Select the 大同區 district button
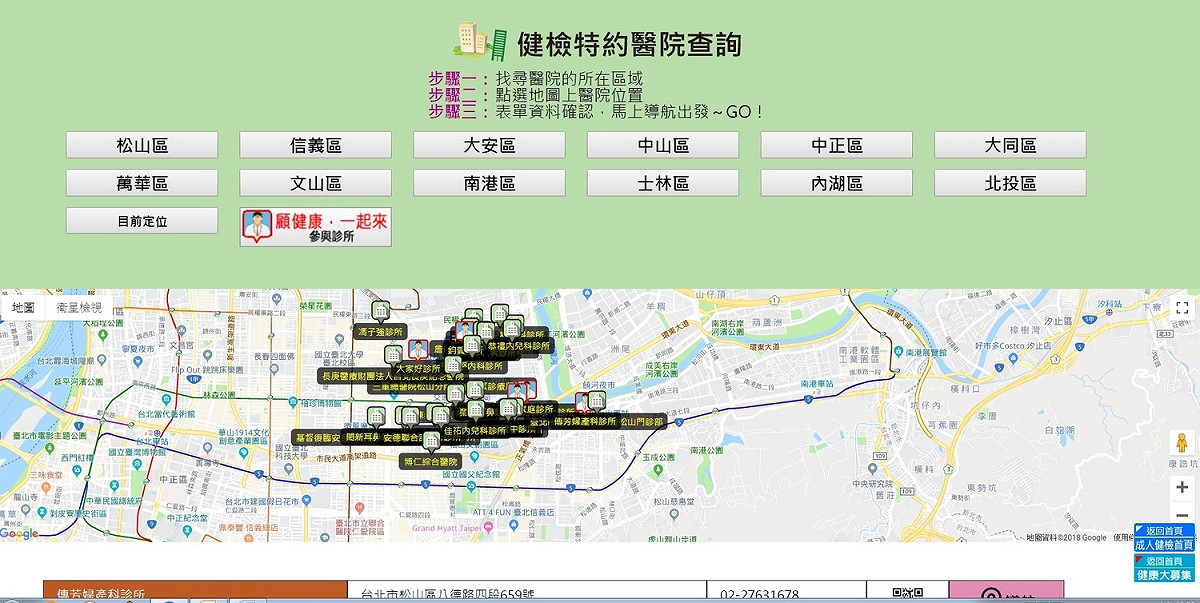The width and height of the screenshot is (1200, 603). point(1010,145)
